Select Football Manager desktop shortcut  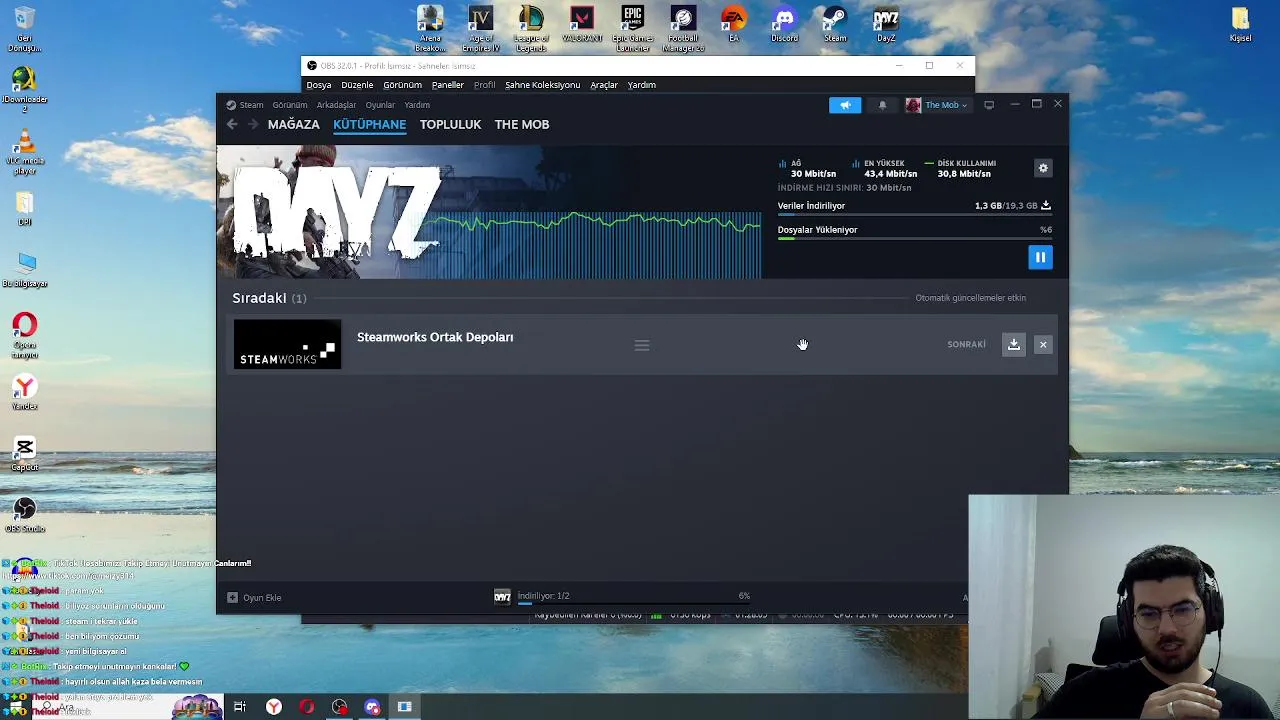683,29
